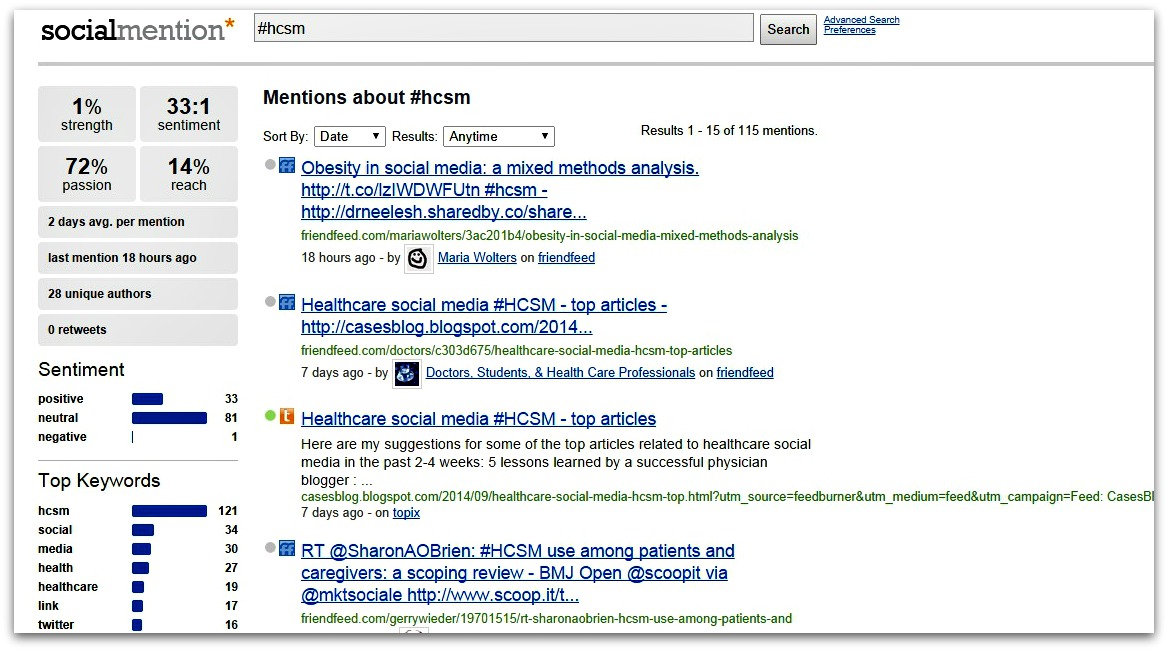Click 'Mentions about #hcsm' heading
This screenshot has height=651, width=1168.
pos(366,98)
